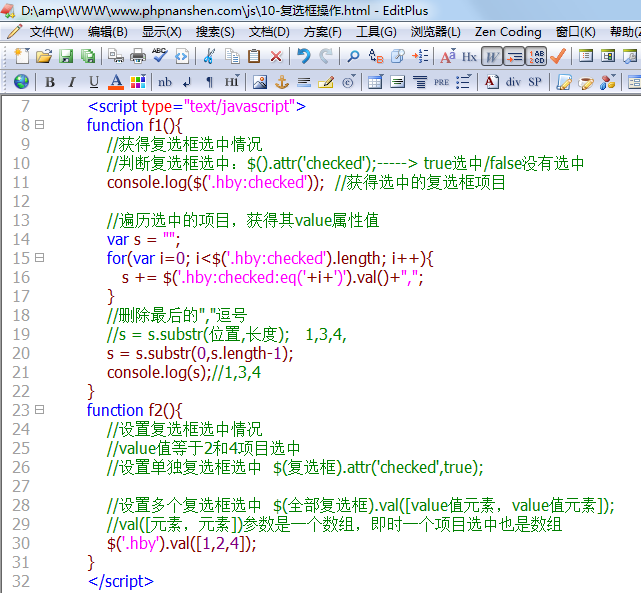The image size is (641, 593).
Task: Click the Paste clipboard icon
Action: 254,56
